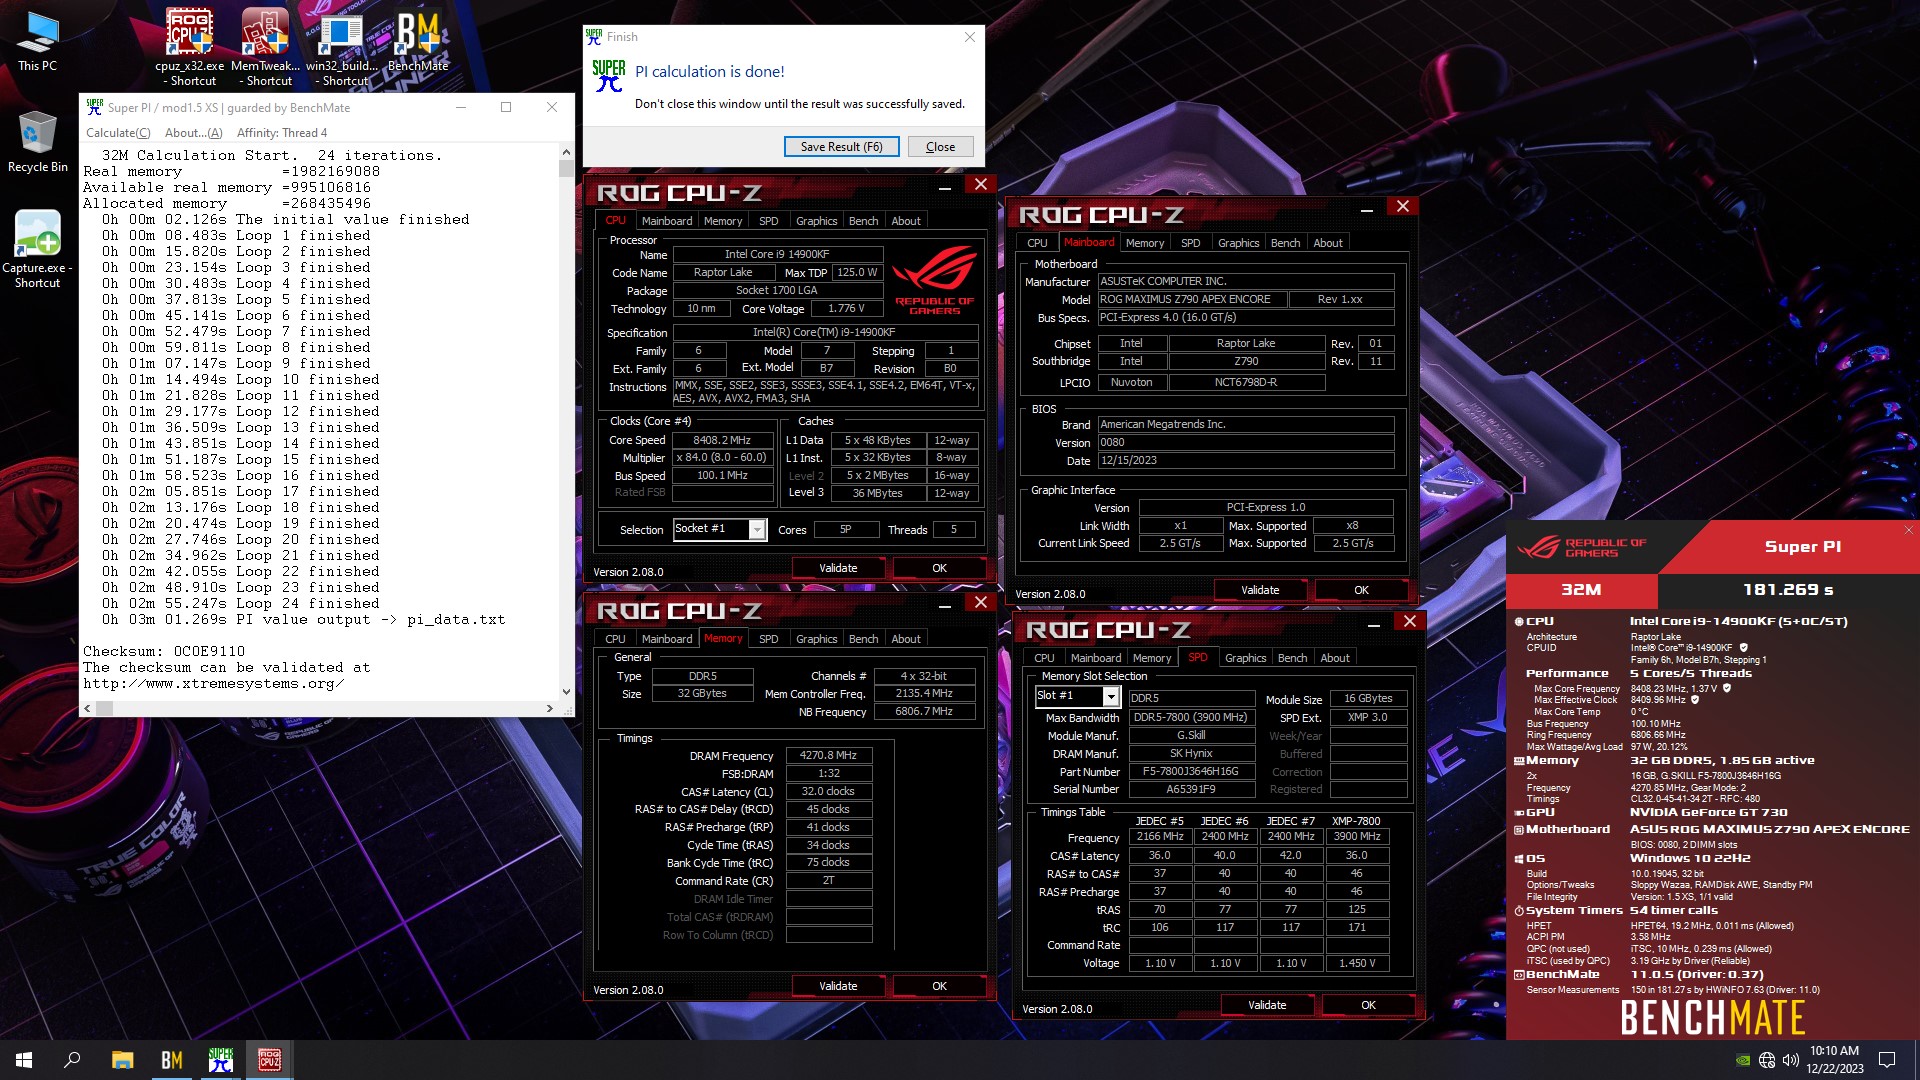Screen dimensions: 1920x1080
Task: Open the BenchMate desktop icon
Action: click(x=418, y=41)
